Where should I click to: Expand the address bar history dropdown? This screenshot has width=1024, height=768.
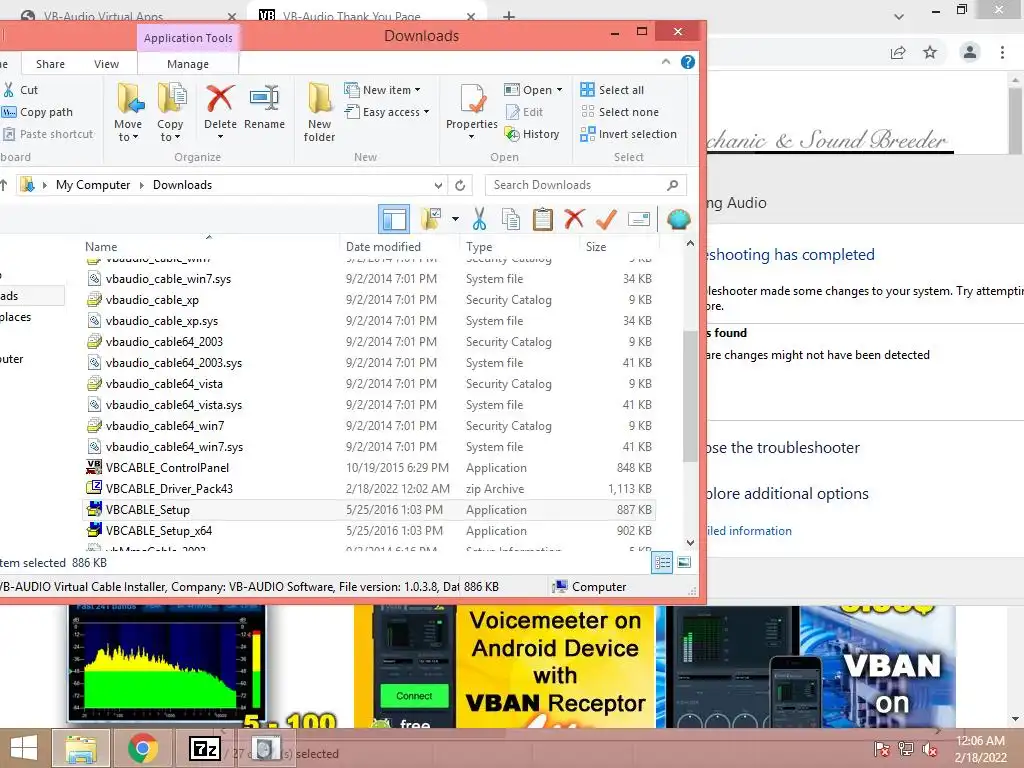pos(438,185)
